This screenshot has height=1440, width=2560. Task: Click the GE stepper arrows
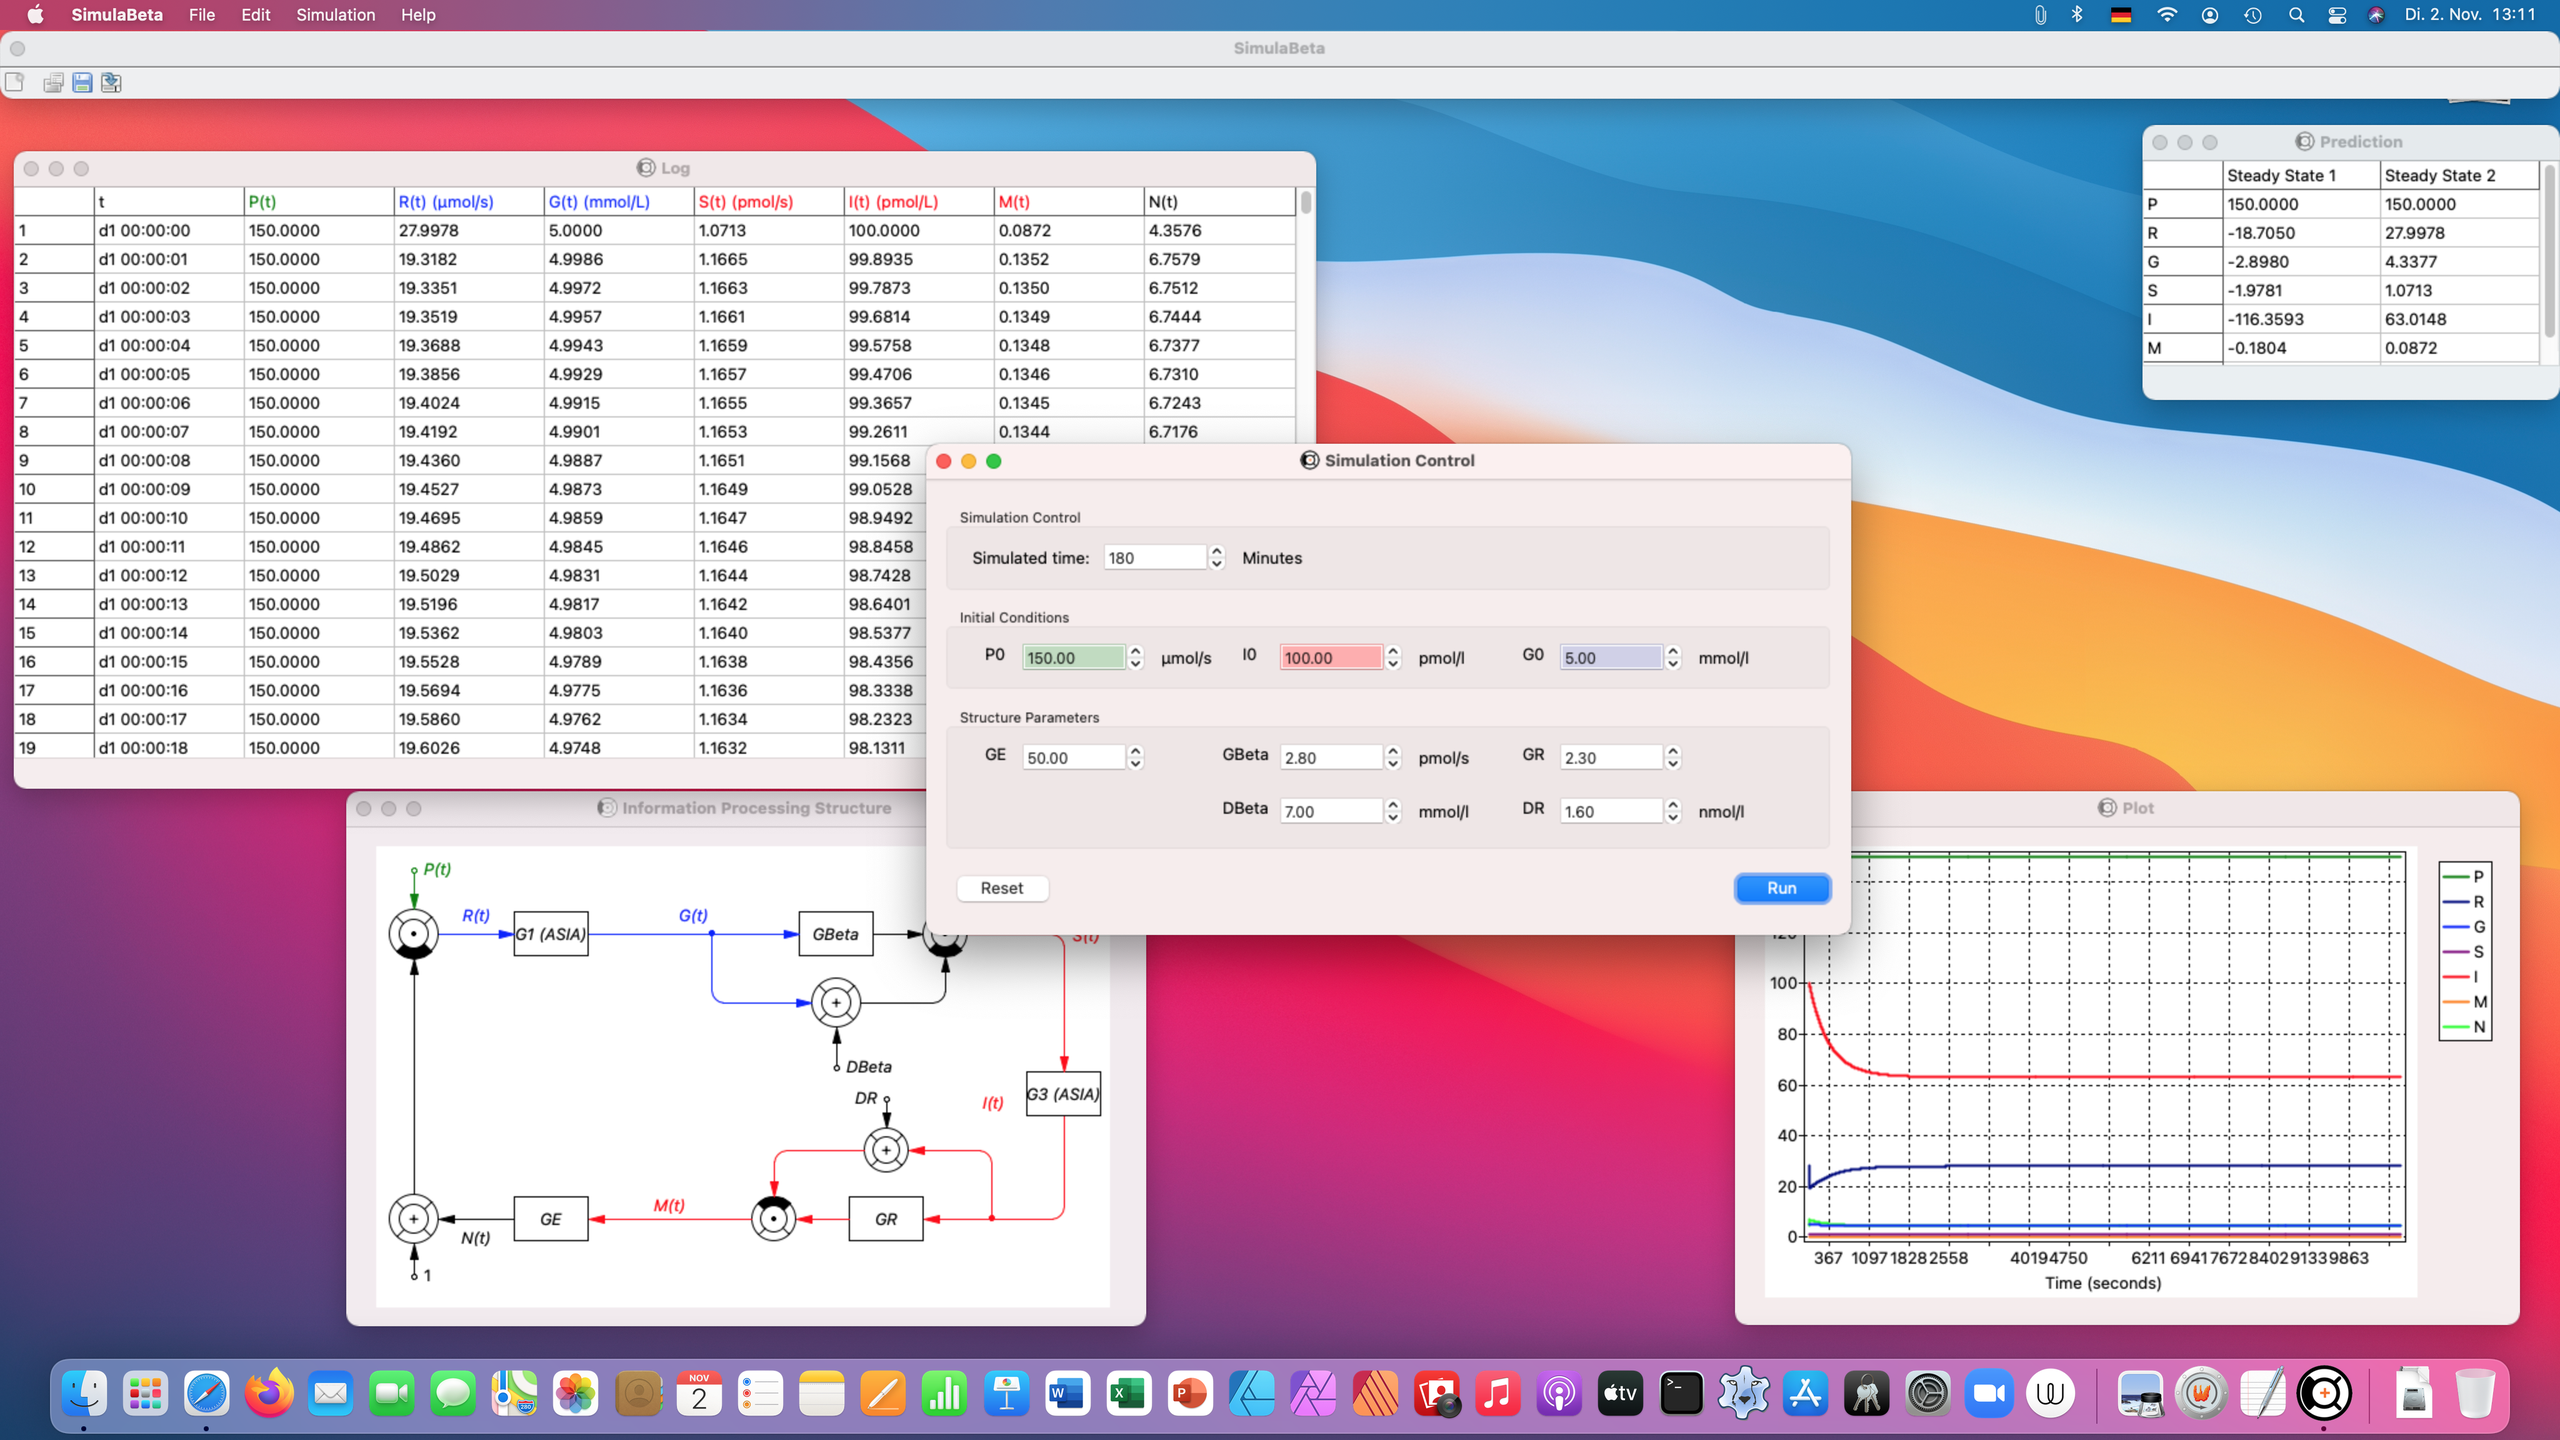click(x=1135, y=758)
